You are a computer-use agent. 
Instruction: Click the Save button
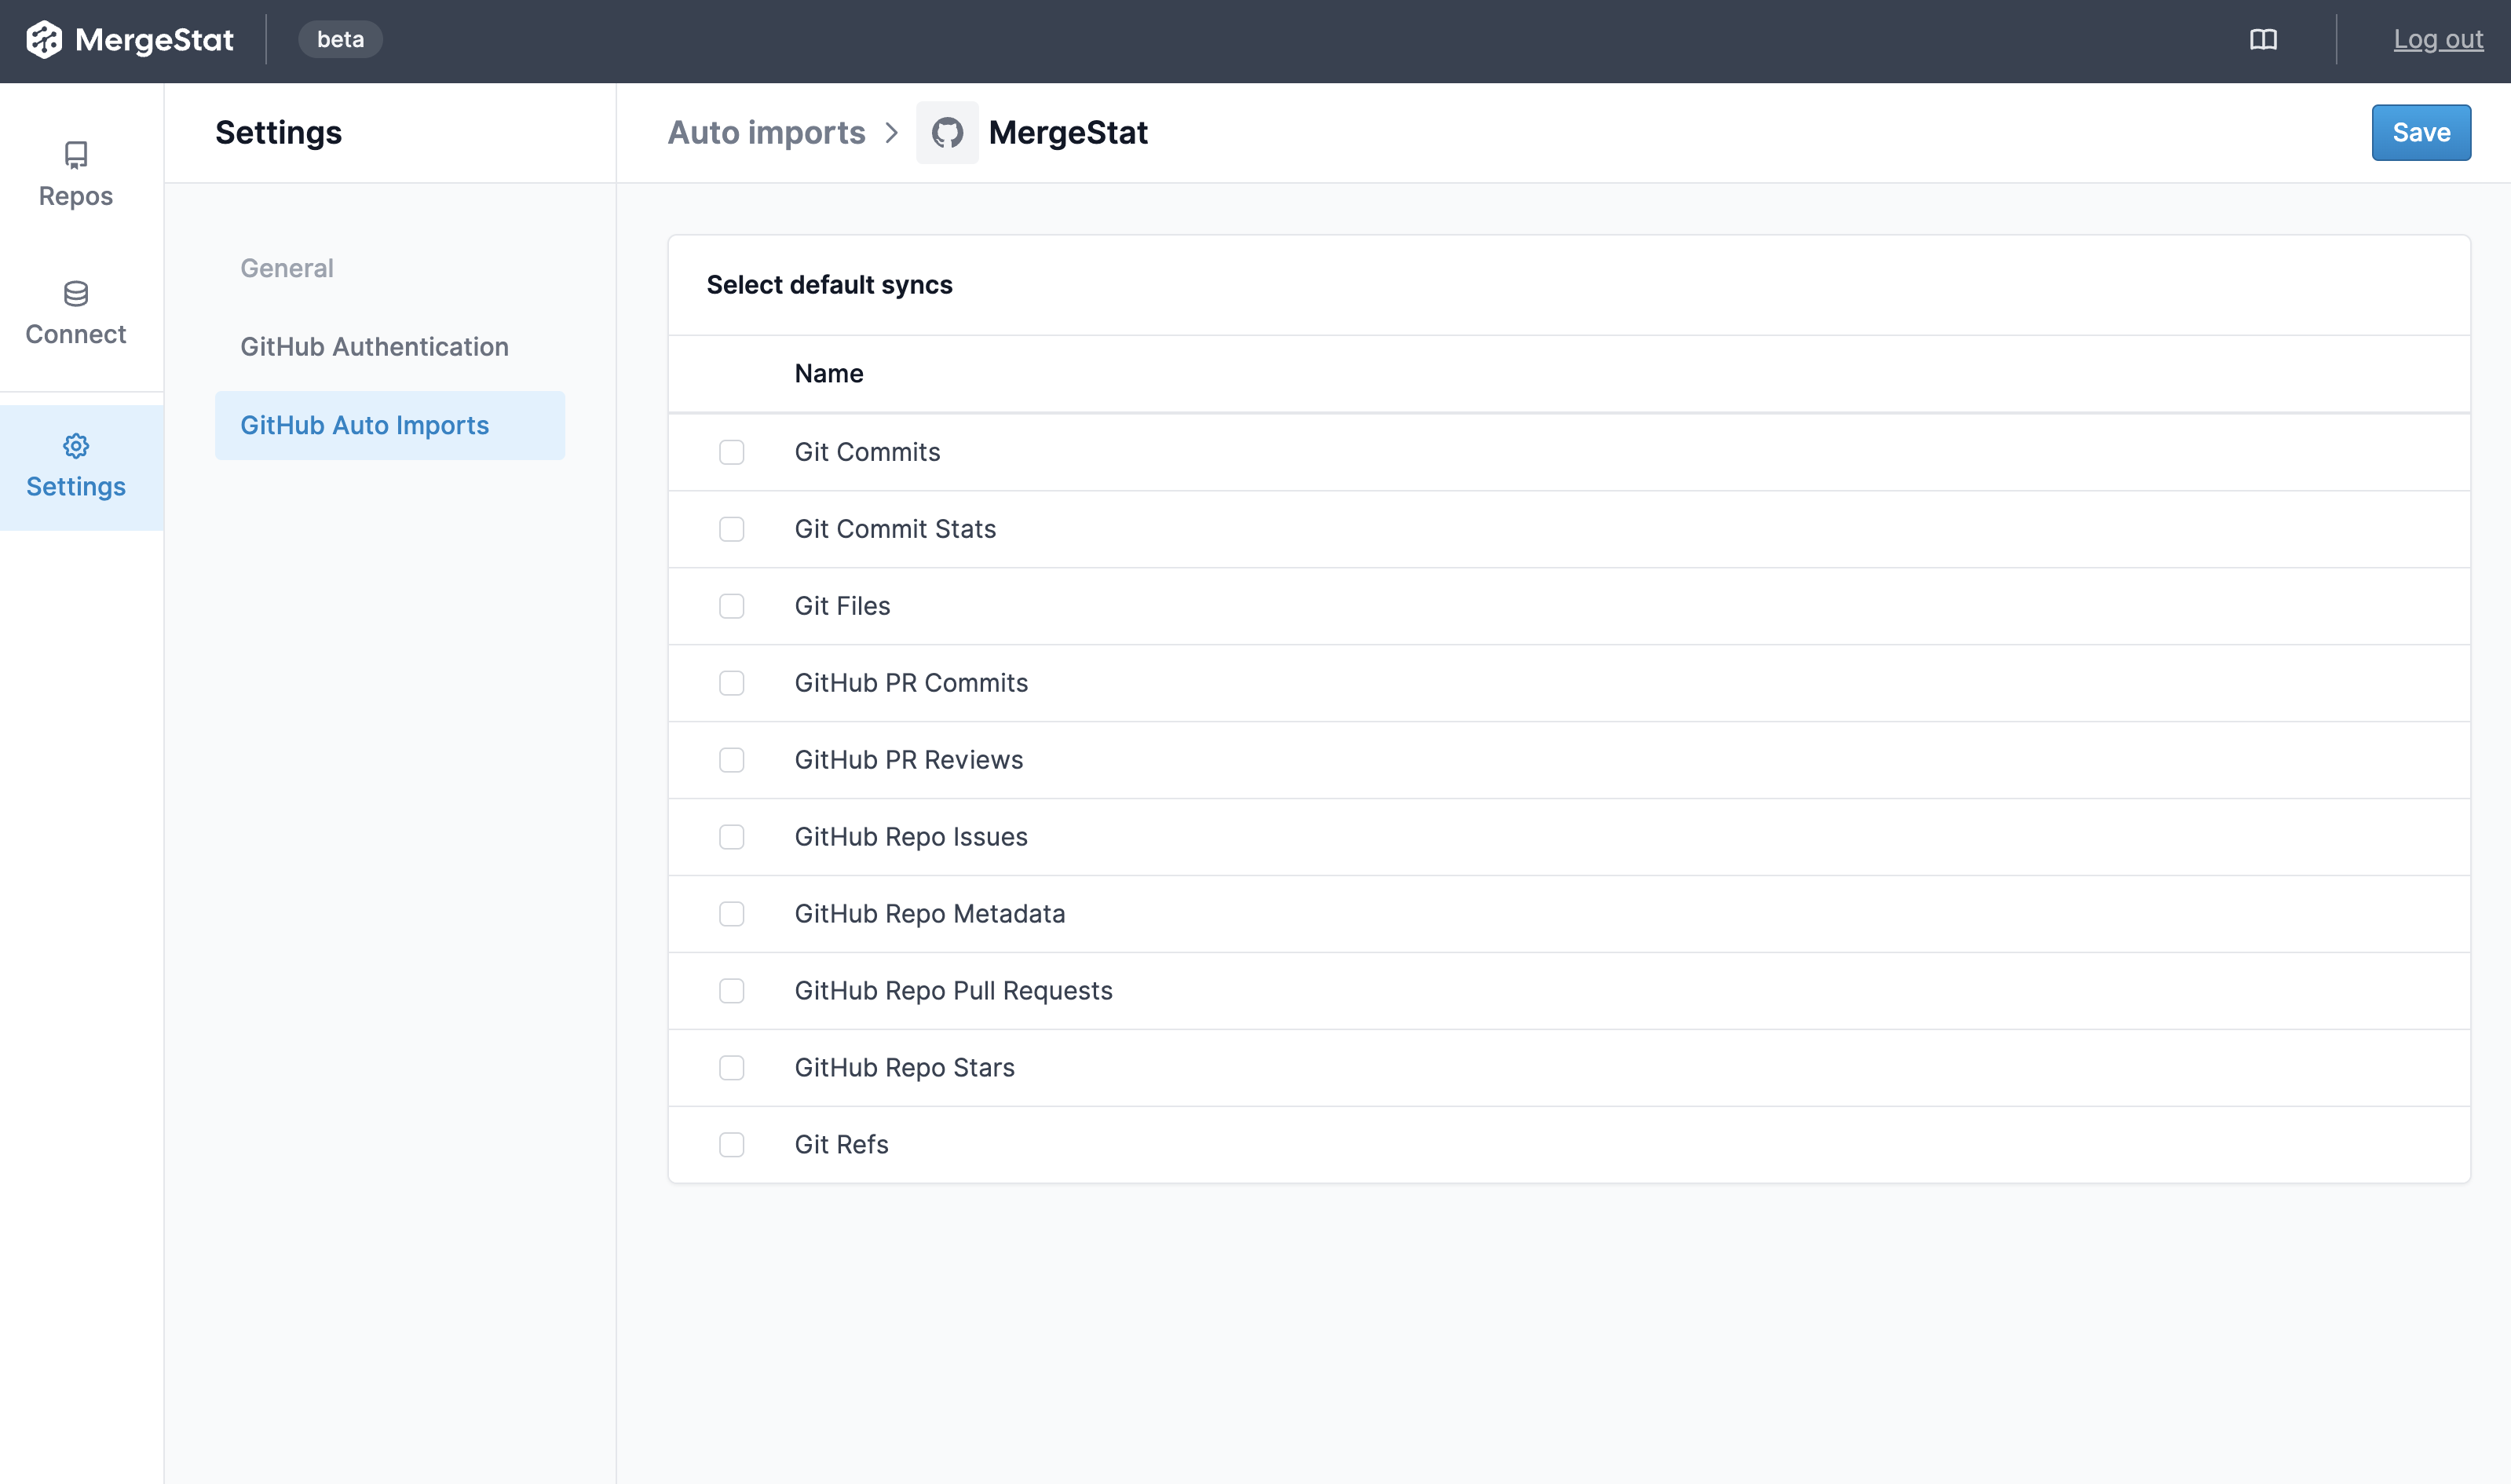coord(2420,132)
